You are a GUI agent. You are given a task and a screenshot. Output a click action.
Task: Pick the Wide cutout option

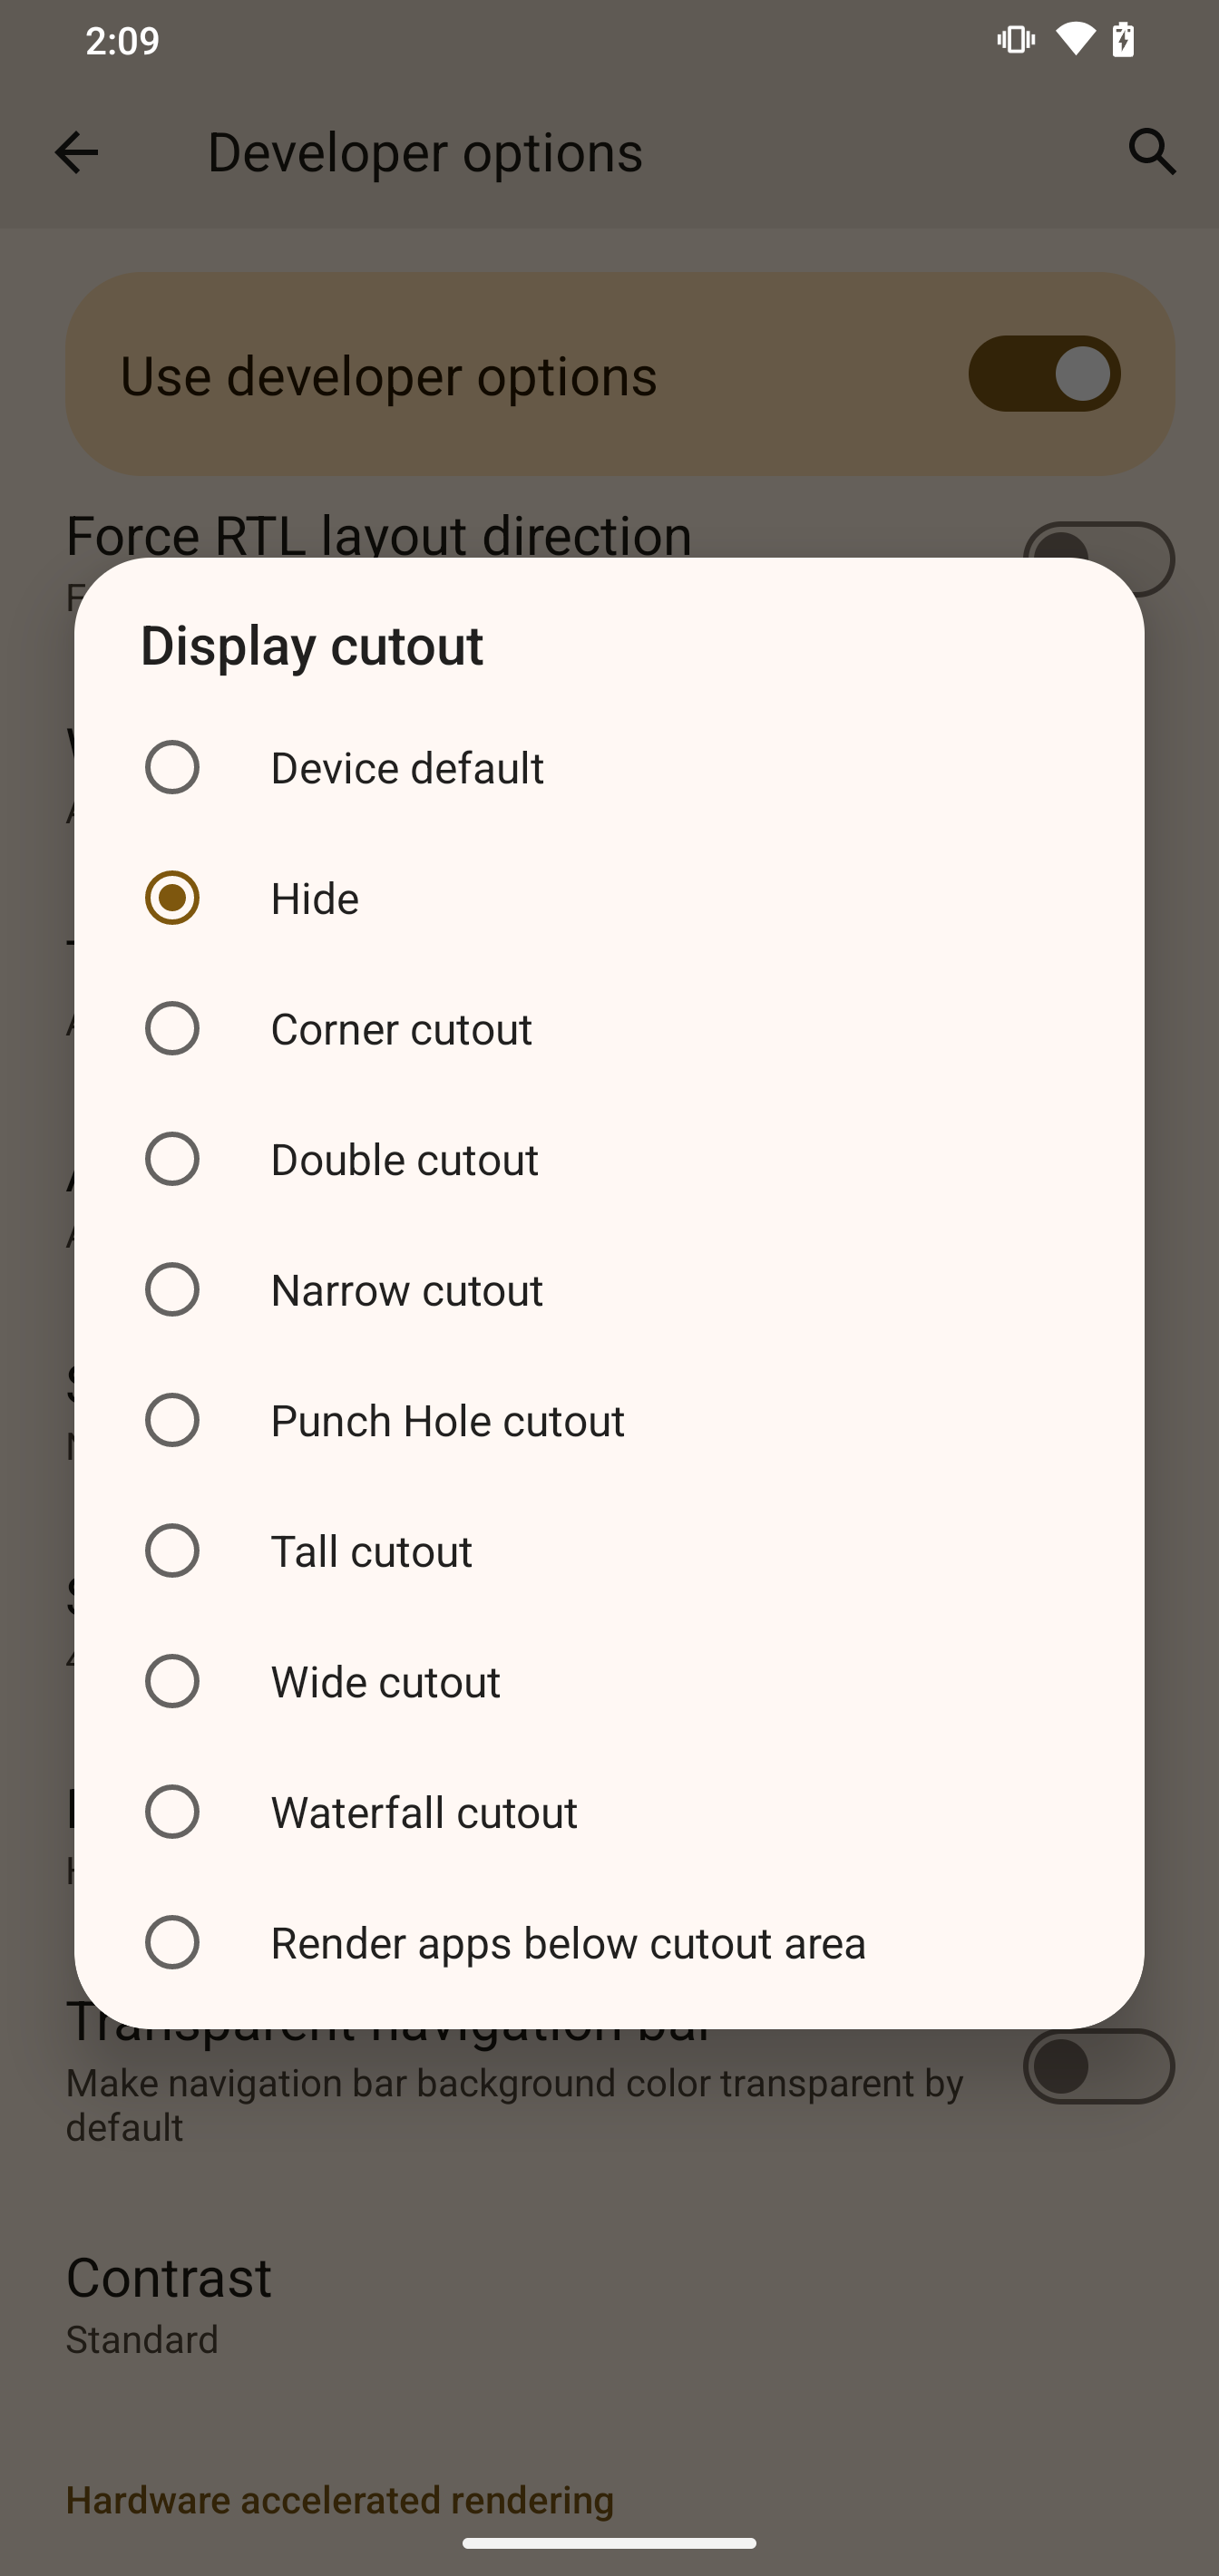point(172,1682)
